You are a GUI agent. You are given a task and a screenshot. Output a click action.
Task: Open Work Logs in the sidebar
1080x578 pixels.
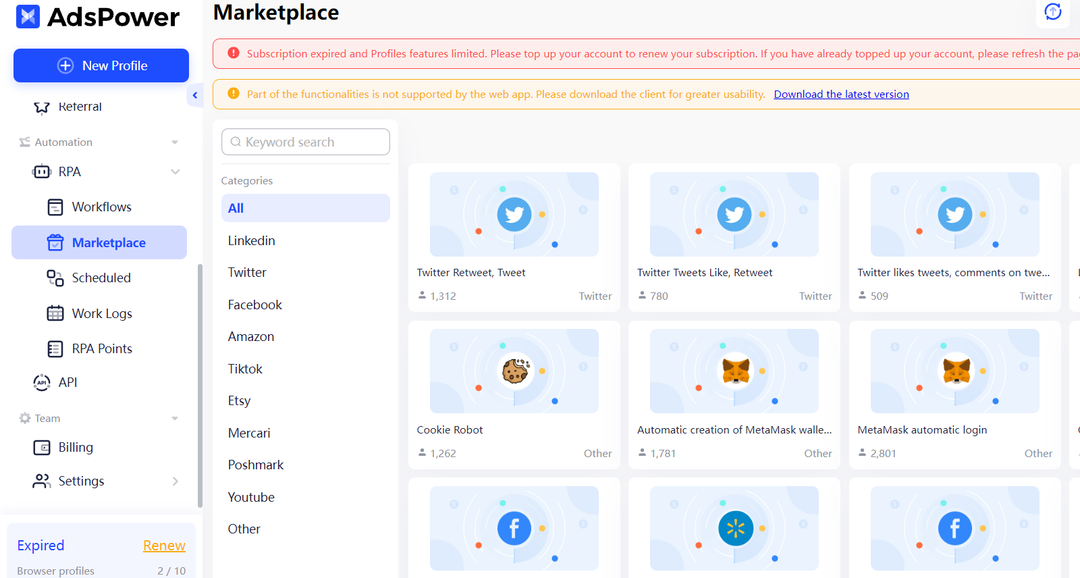pos(99,313)
